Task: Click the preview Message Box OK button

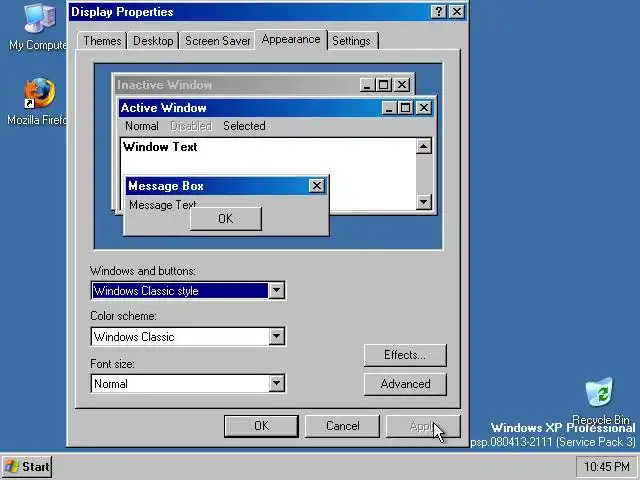Action: tap(226, 219)
